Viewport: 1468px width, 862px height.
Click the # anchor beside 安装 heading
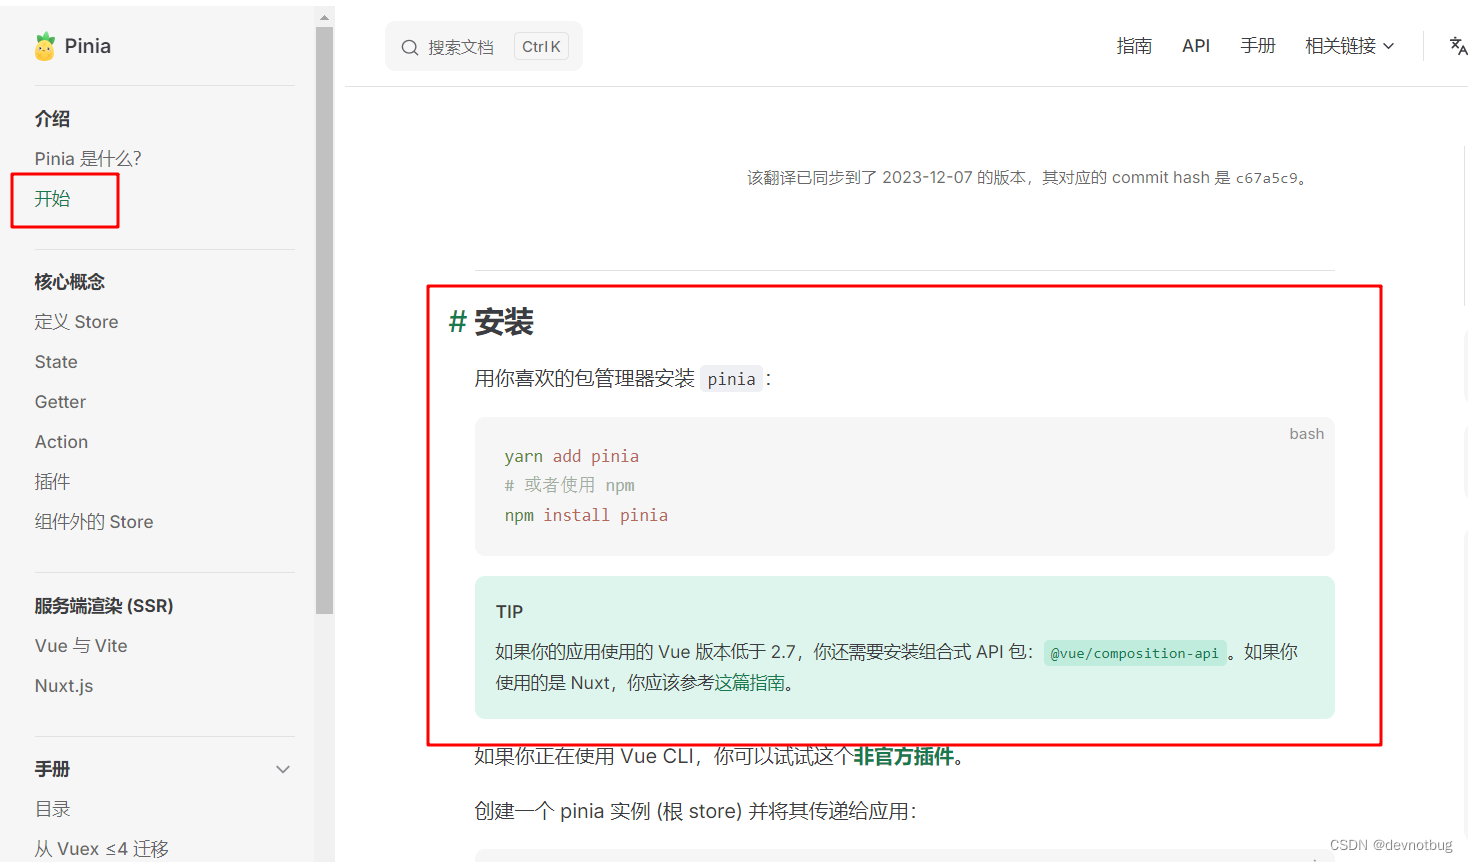[x=458, y=322]
